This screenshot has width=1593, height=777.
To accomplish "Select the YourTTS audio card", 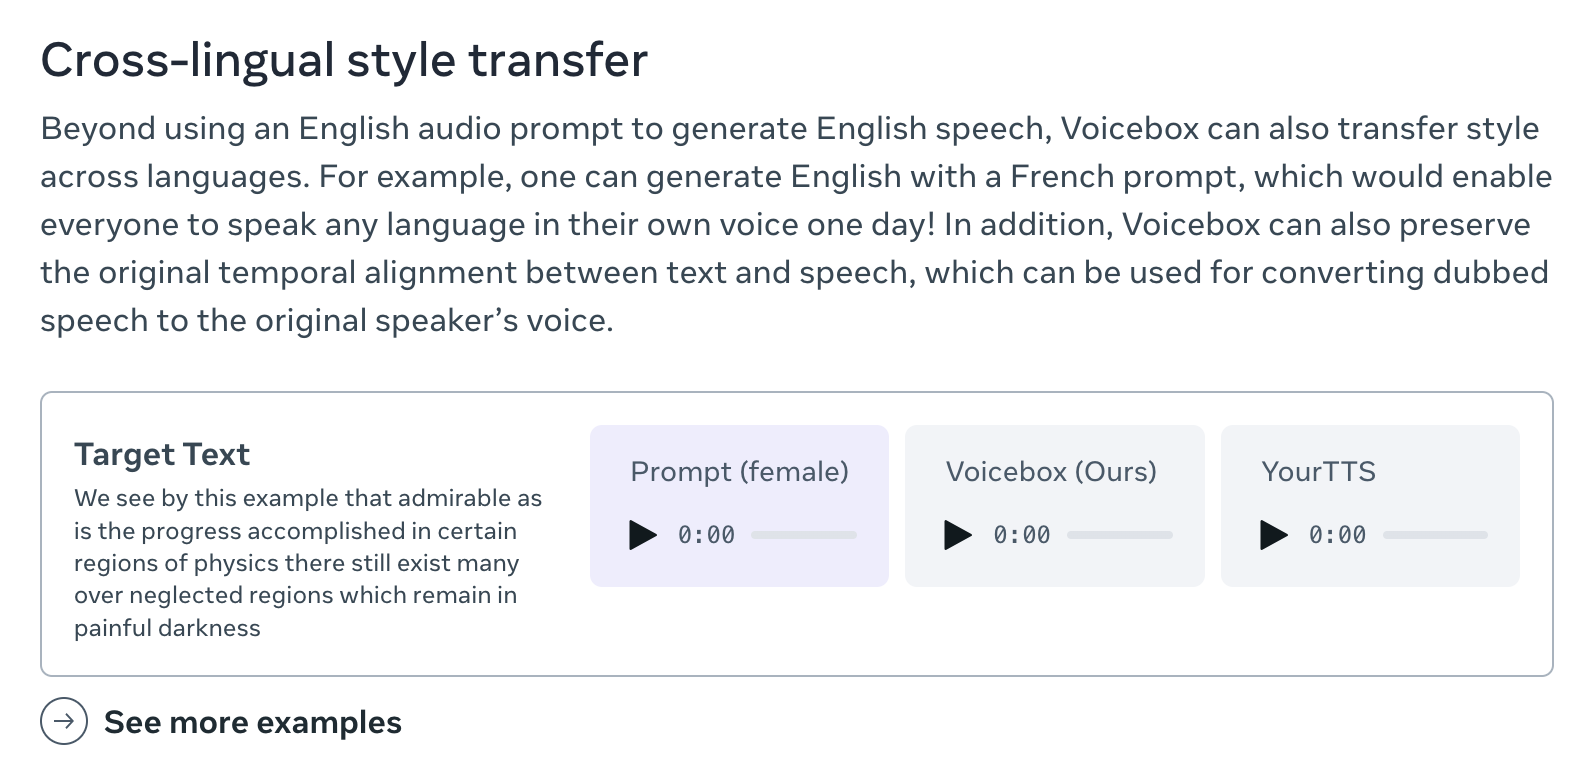I will click(1369, 505).
